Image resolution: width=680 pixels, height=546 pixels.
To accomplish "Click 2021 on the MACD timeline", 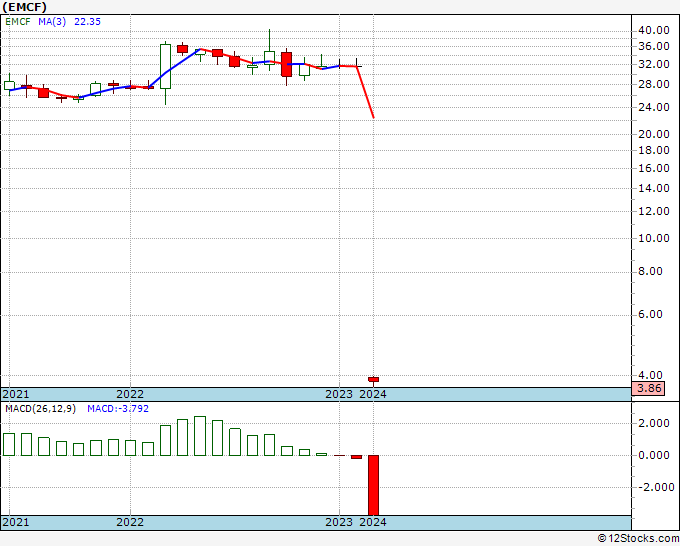I will [16, 522].
